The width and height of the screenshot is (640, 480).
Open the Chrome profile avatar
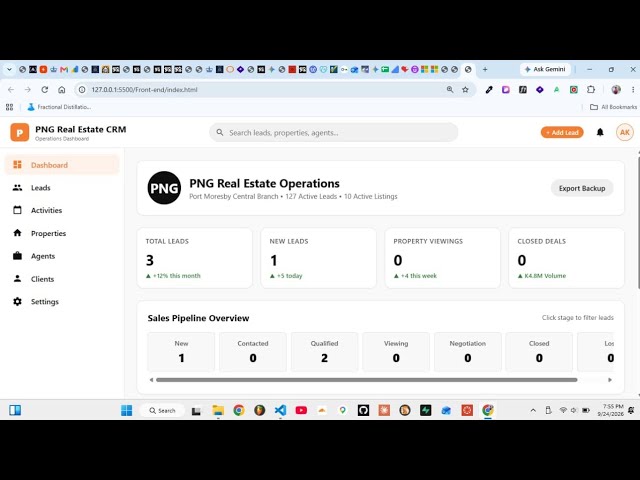[x=616, y=89]
